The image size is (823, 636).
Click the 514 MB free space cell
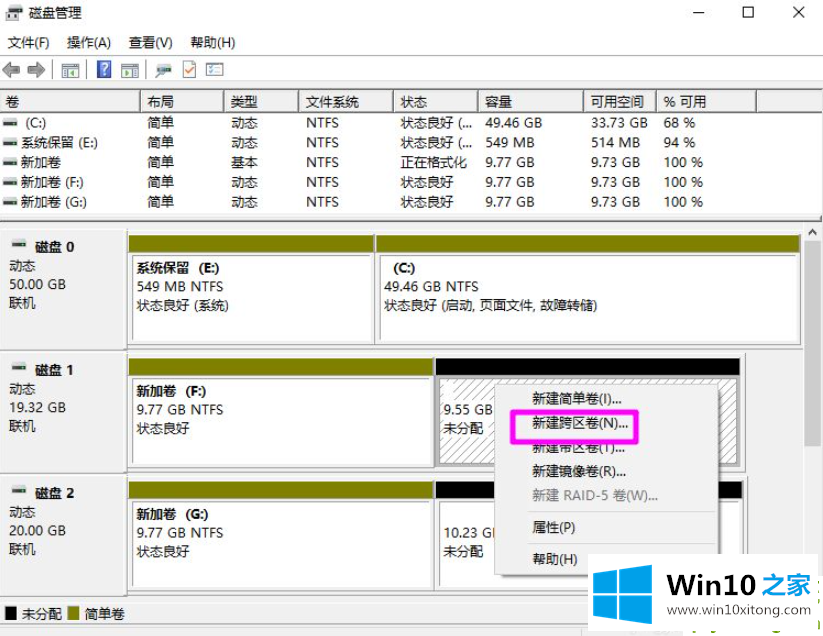click(x=615, y=143)
